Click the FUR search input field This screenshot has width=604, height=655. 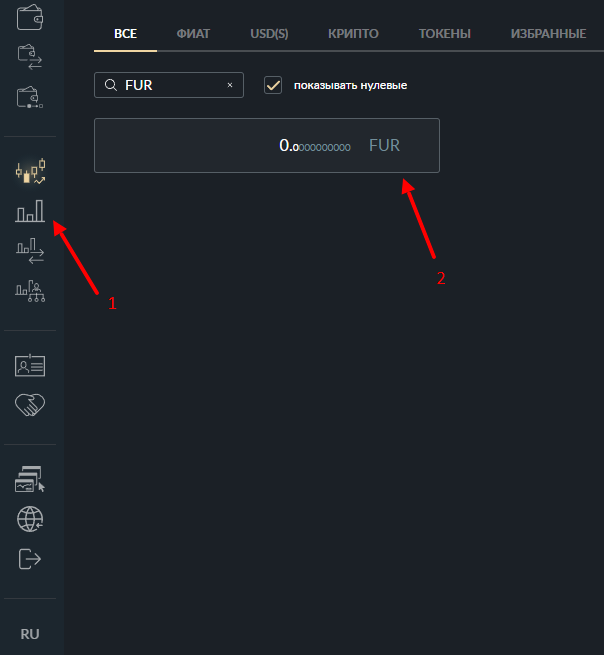[x=169, y=85]
